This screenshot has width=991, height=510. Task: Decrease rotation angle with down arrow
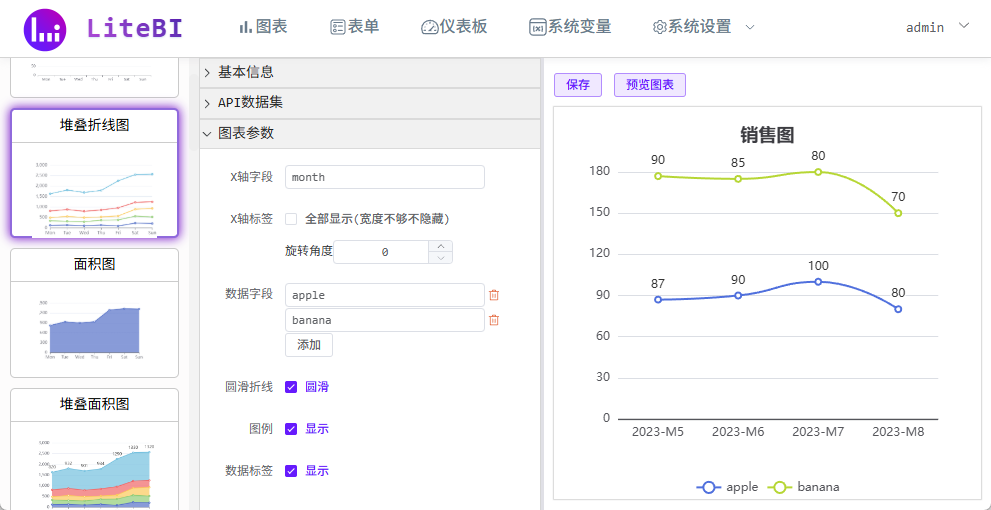[x=441, y=258]
